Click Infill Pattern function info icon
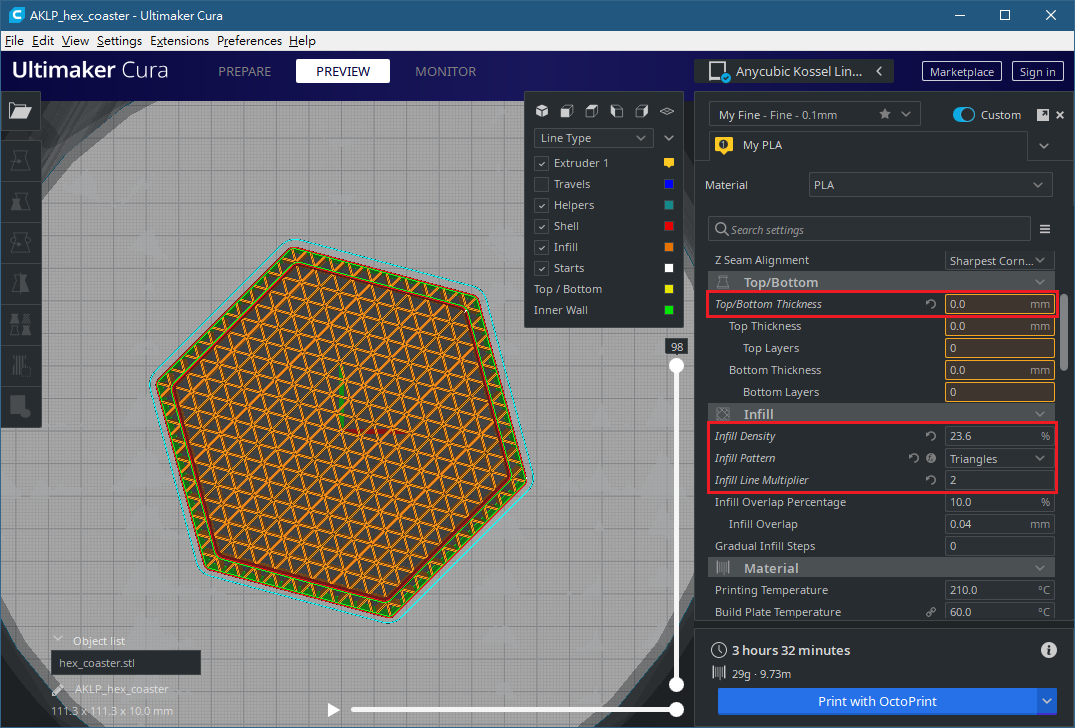The image size is (1075, 728). 931,458
